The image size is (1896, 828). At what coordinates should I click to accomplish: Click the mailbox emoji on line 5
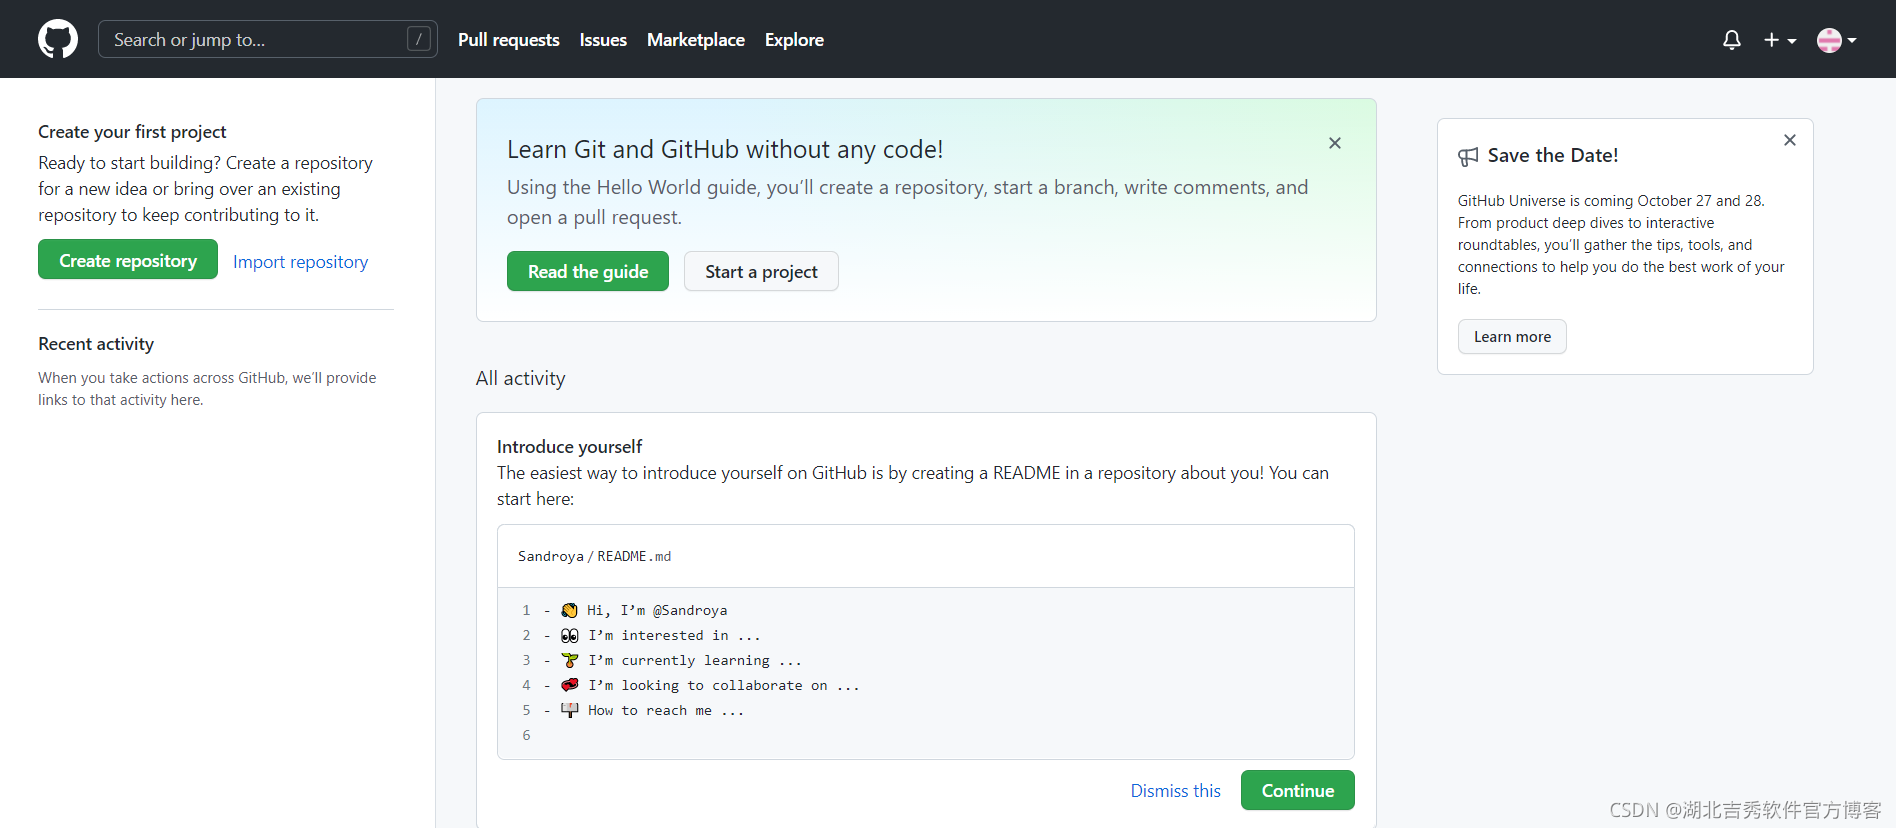(570, 710)
